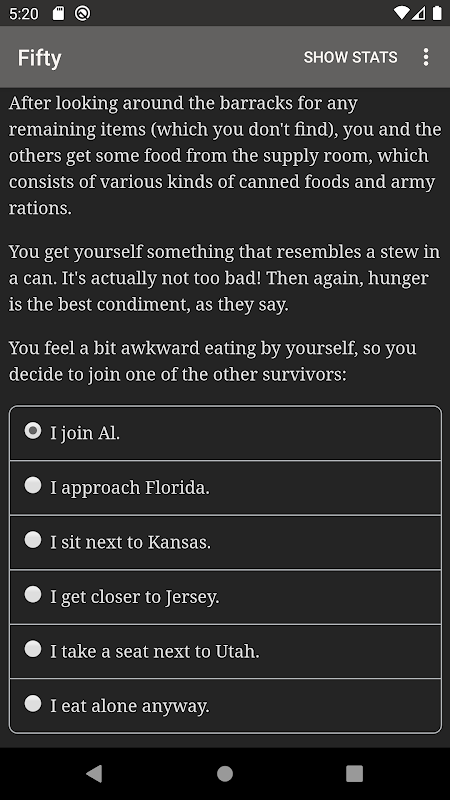Tap the do-not-disturb style notification icon
The width and height of the screenshot is (450, 800).
point(82,13)
